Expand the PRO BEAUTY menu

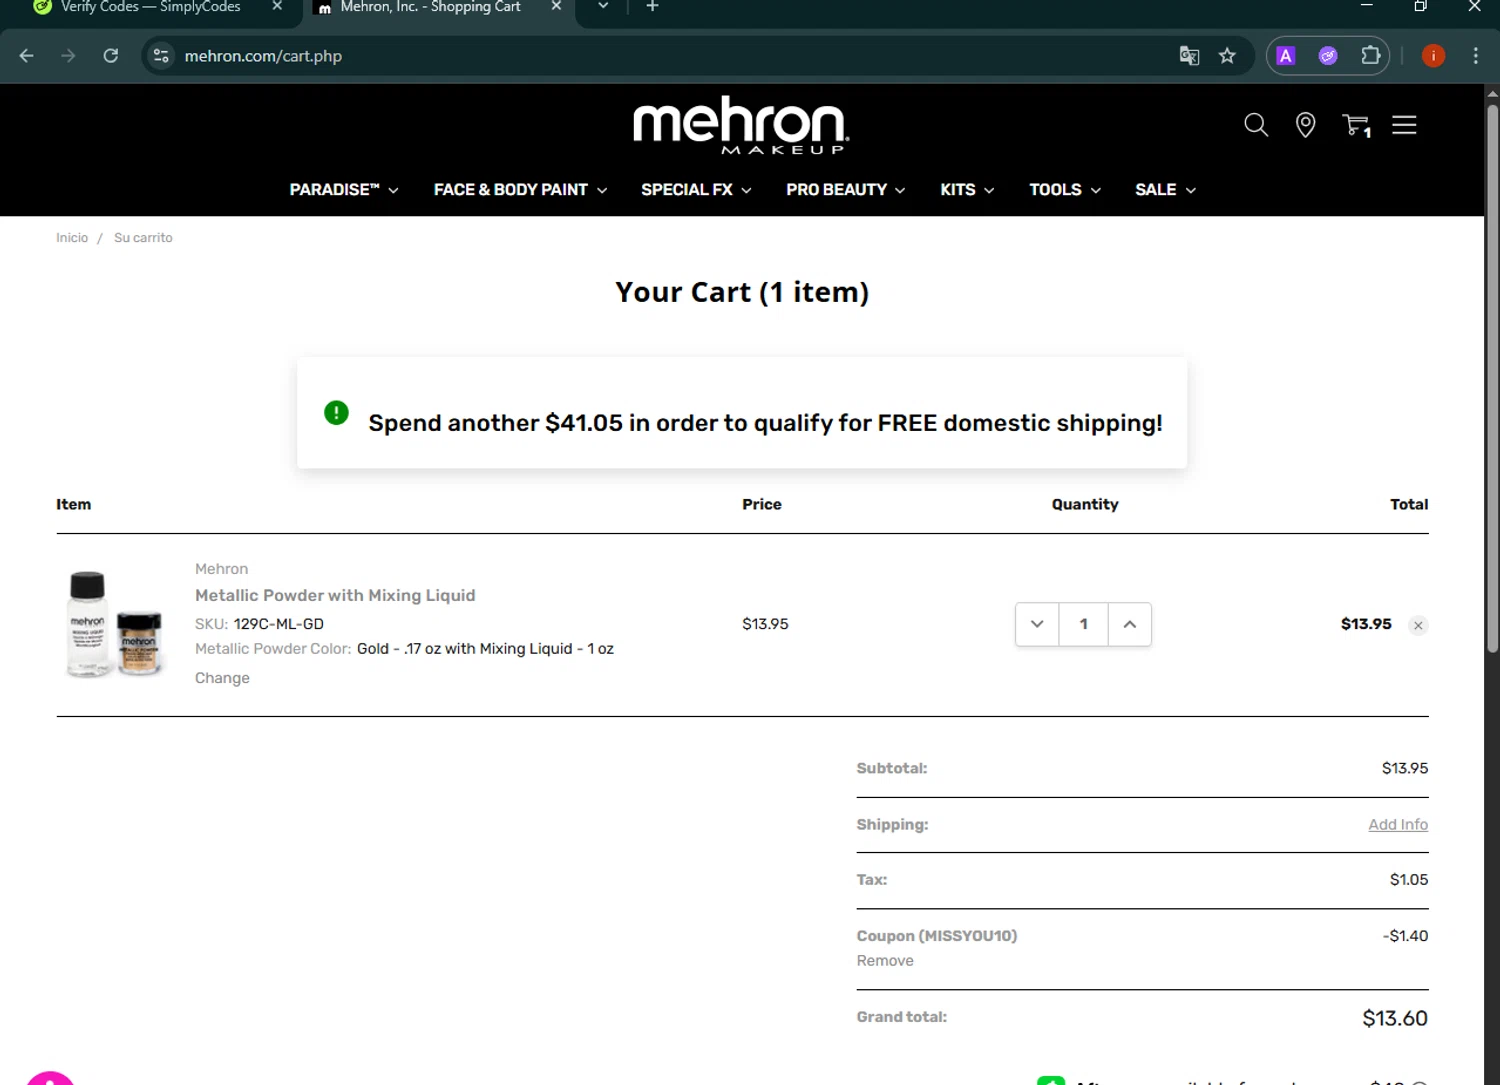click(x=845, y=190)
